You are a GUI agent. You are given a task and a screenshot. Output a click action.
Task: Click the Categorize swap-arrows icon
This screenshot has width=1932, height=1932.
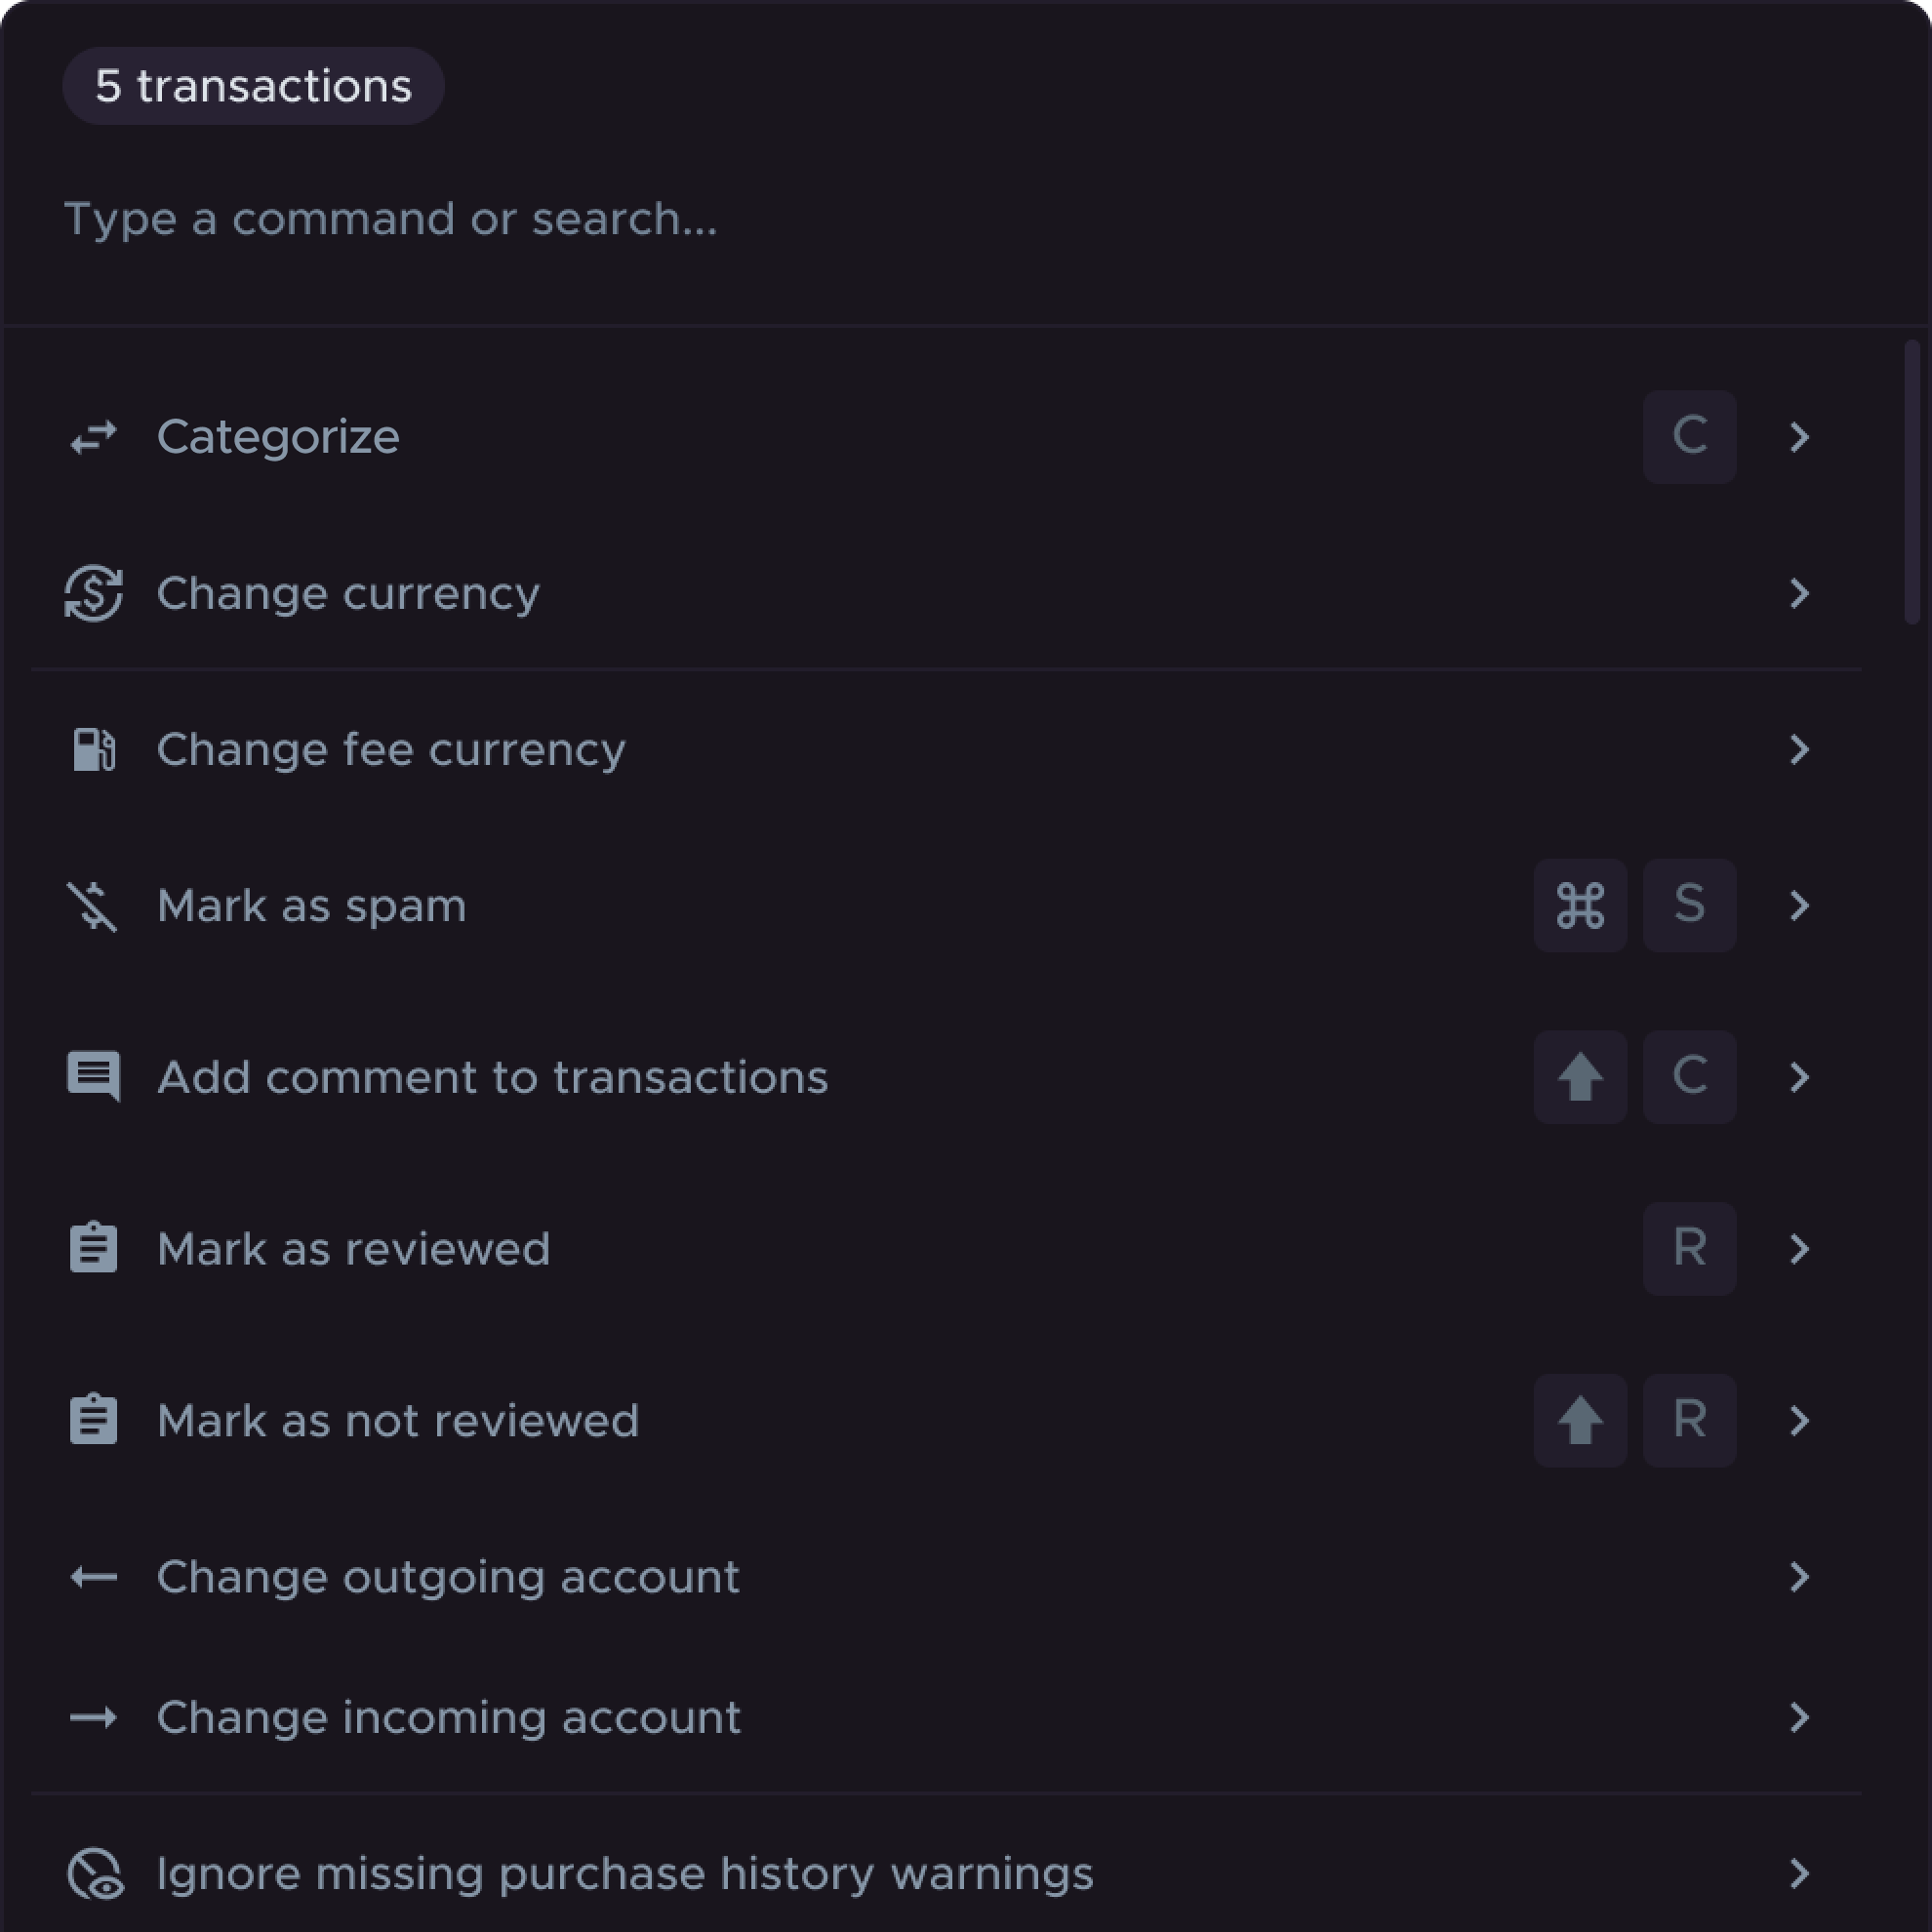93,437
